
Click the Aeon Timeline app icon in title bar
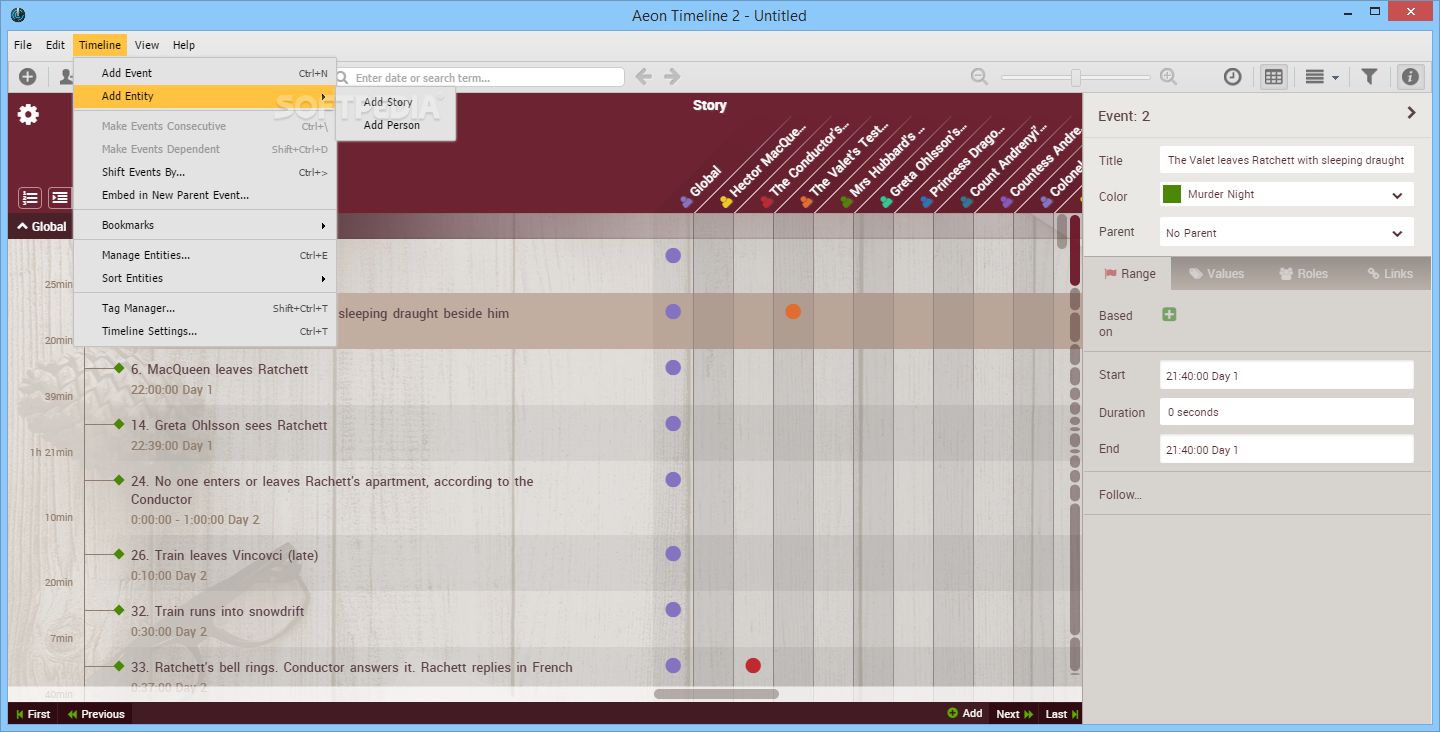click(17, 15)
